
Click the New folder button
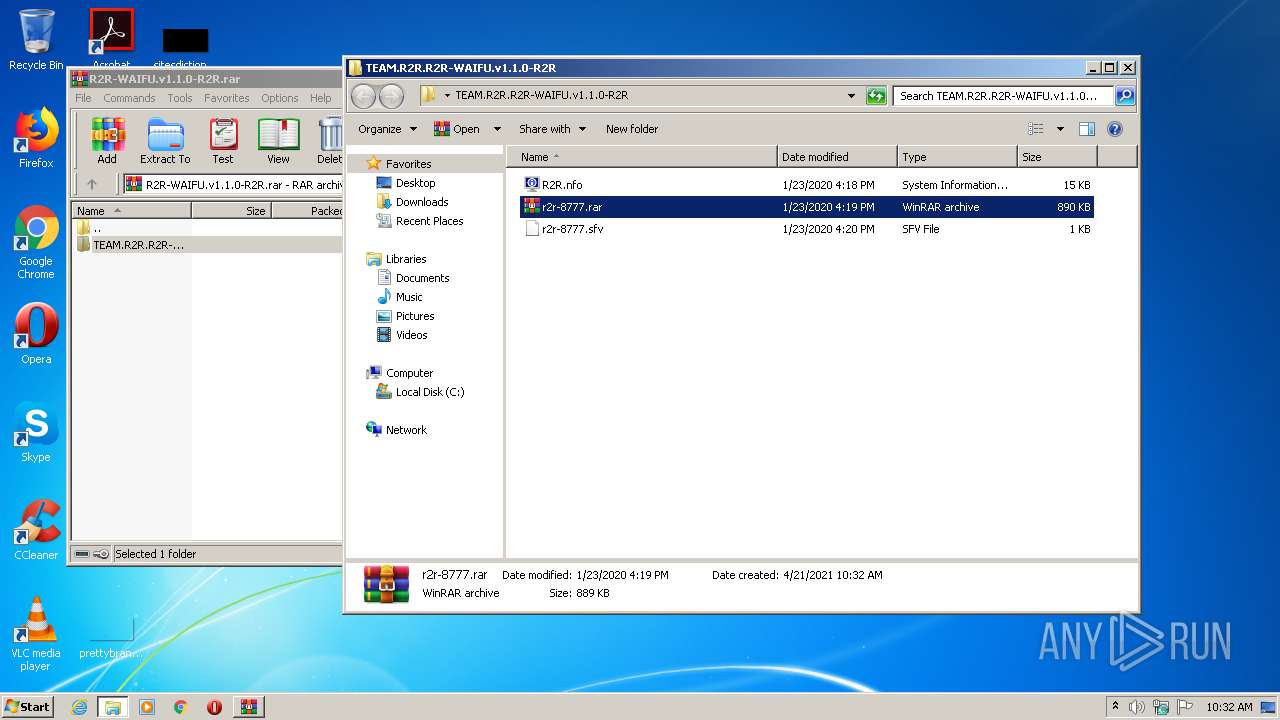click(631, 129)
